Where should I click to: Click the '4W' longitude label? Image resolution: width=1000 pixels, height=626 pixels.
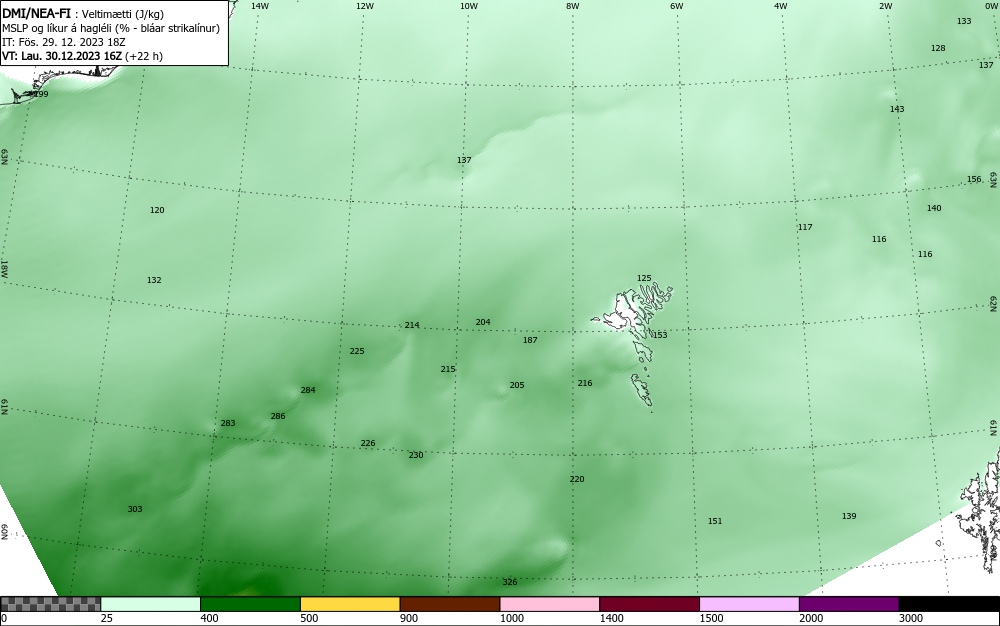(781, 6)
